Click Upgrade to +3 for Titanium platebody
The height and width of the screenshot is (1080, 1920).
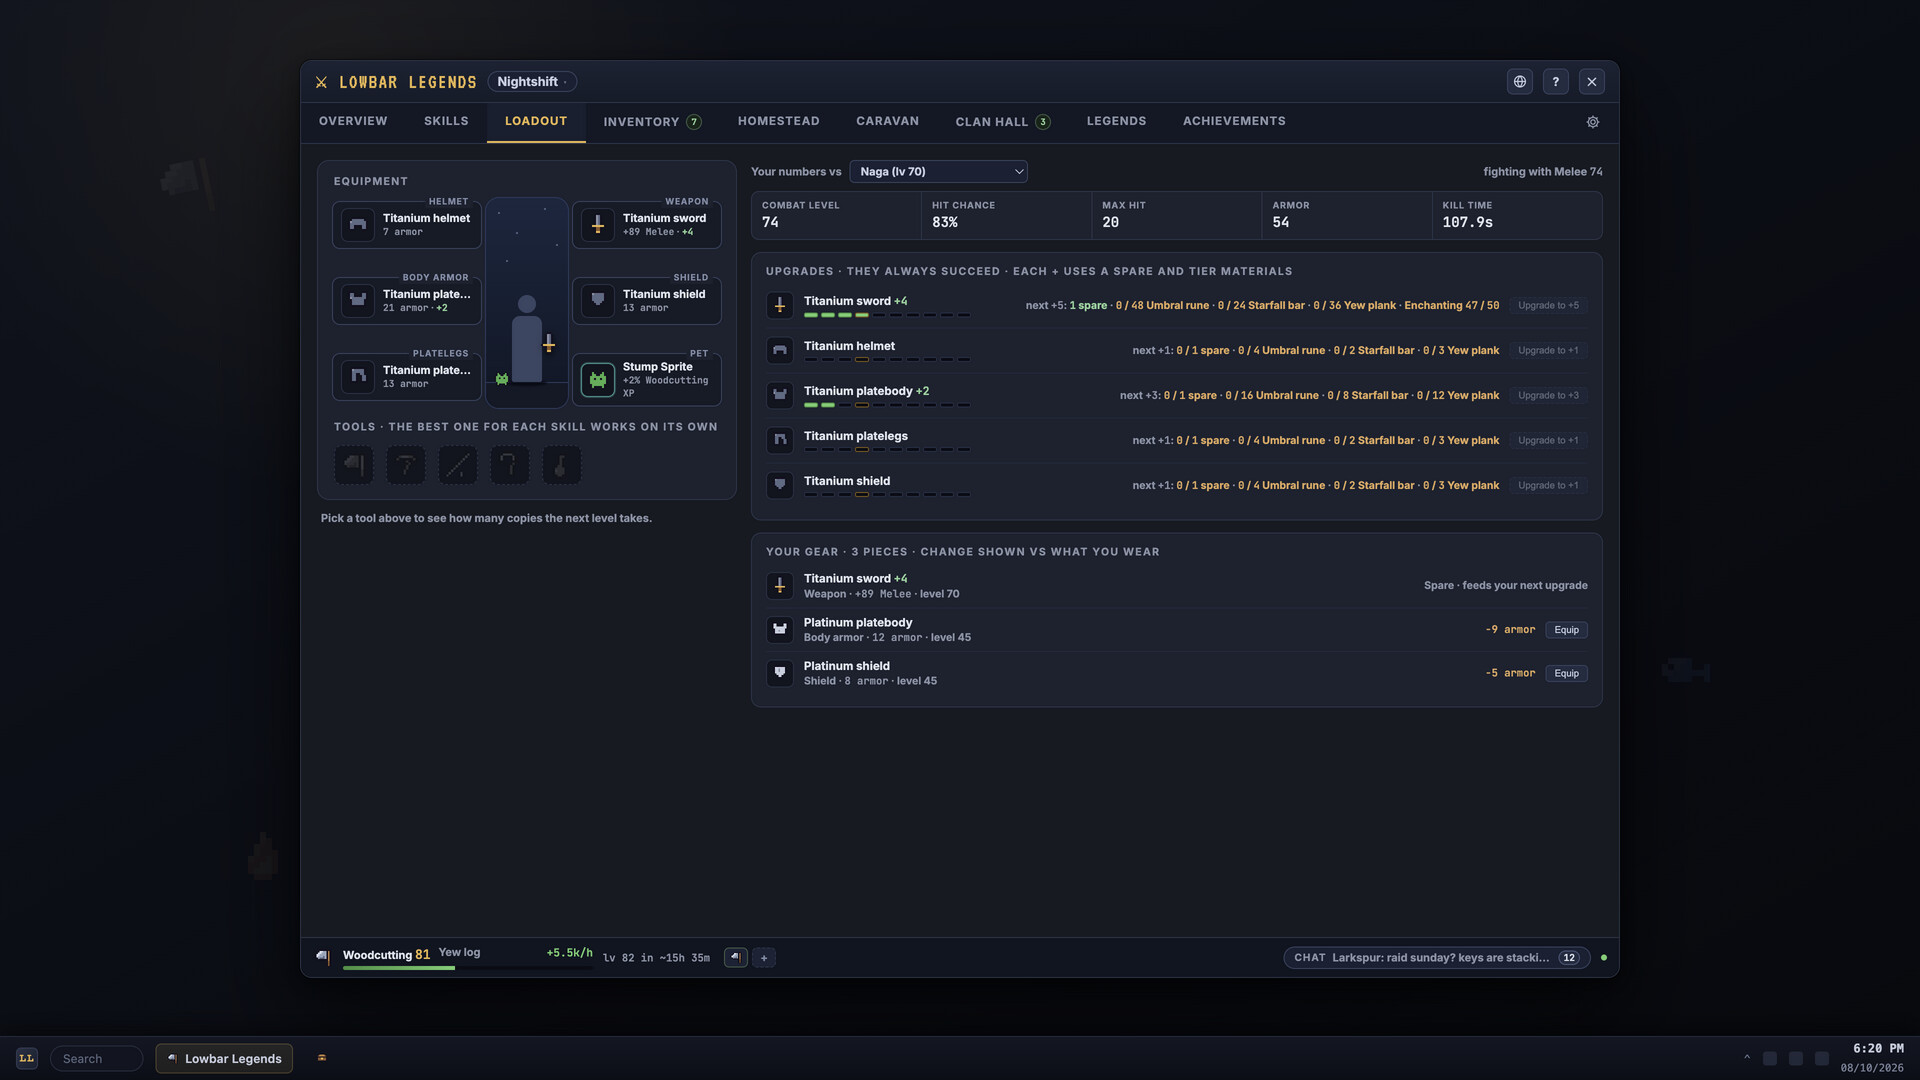point(1548,396)
